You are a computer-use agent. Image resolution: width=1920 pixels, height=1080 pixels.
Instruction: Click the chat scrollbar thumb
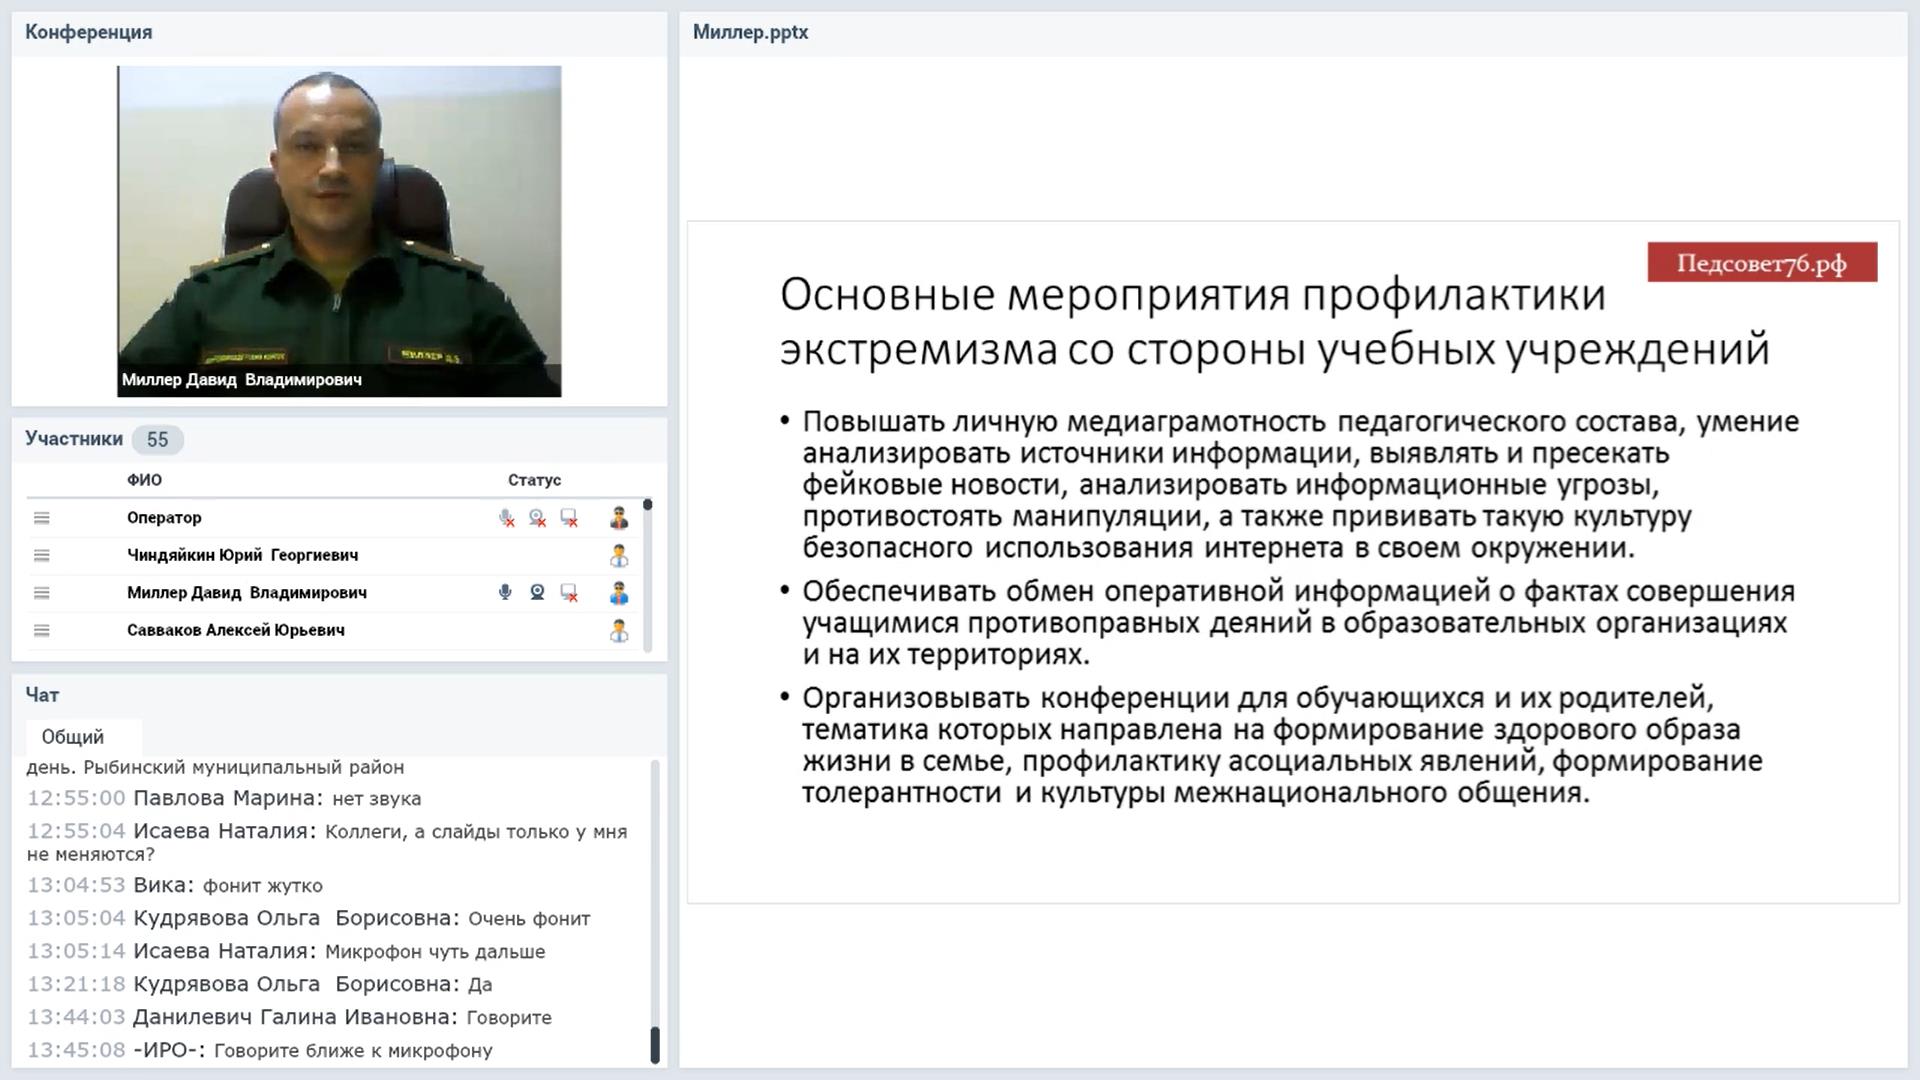click(x=655, y=1045)
